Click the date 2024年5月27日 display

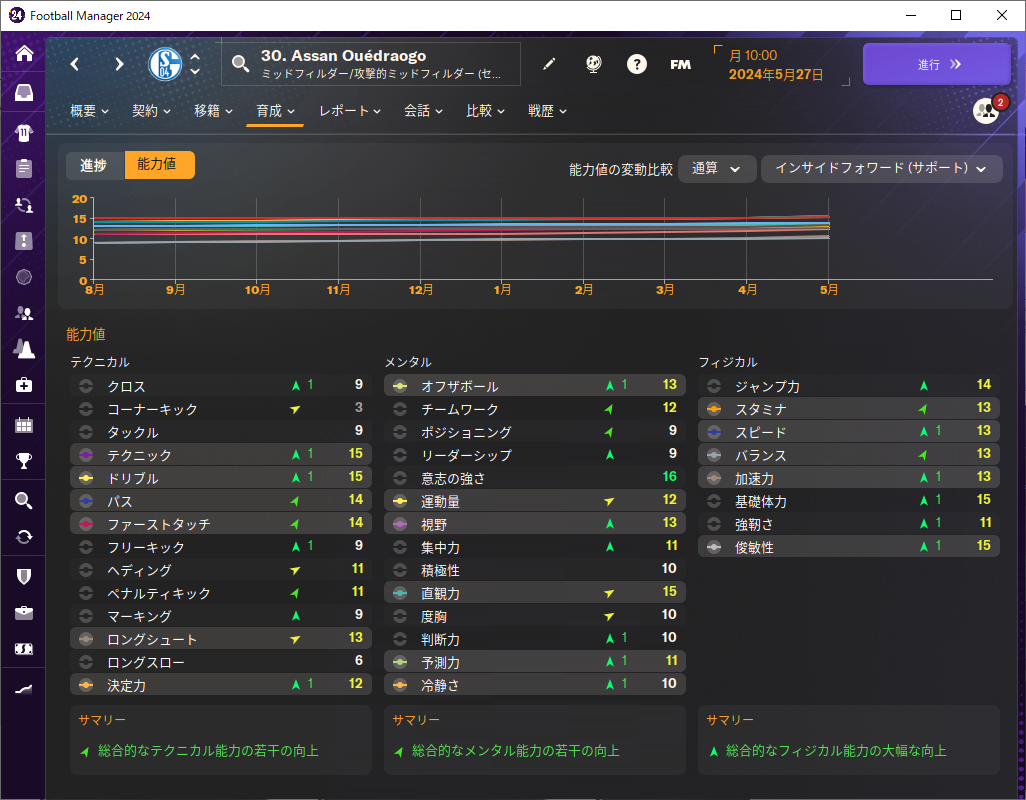point(776,75)
